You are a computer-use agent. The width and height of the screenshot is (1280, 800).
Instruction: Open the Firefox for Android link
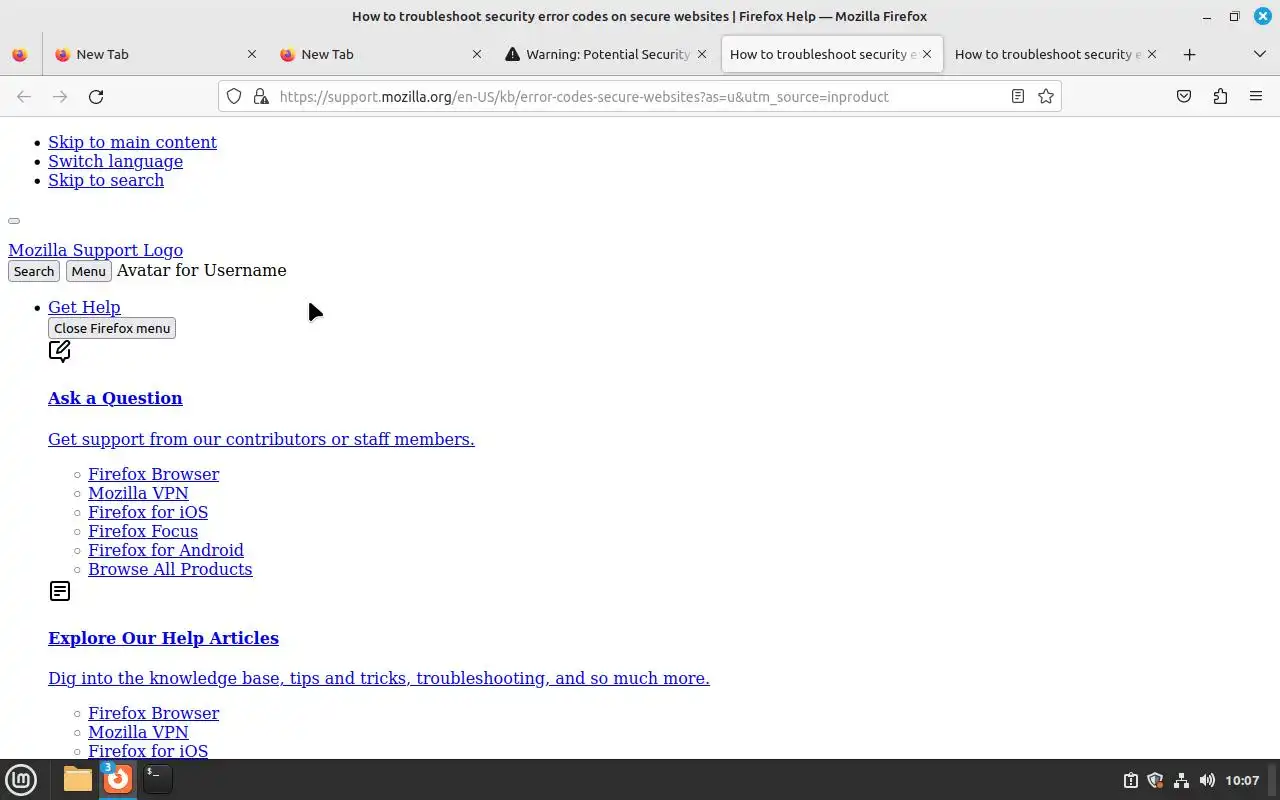click(166, 550)
